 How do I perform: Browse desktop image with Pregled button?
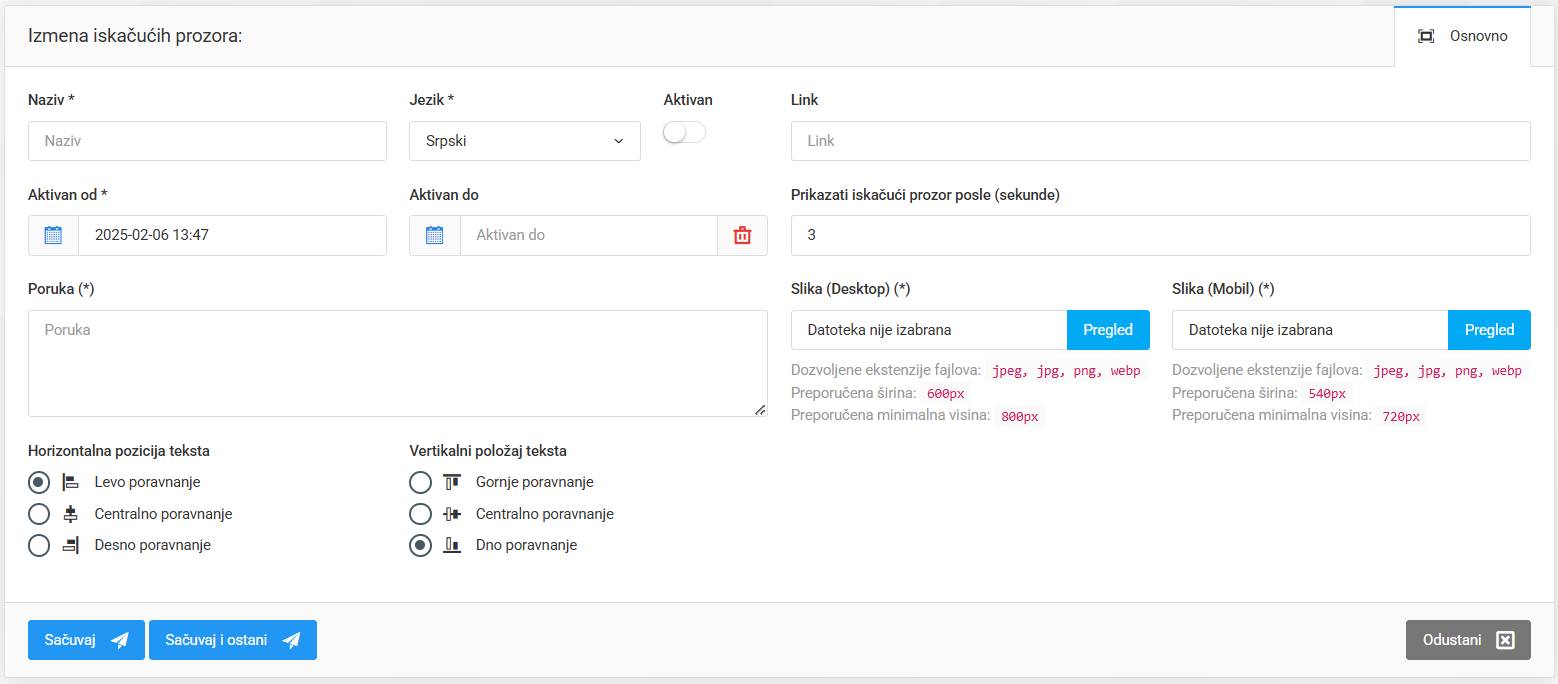tap(1108, 330)
